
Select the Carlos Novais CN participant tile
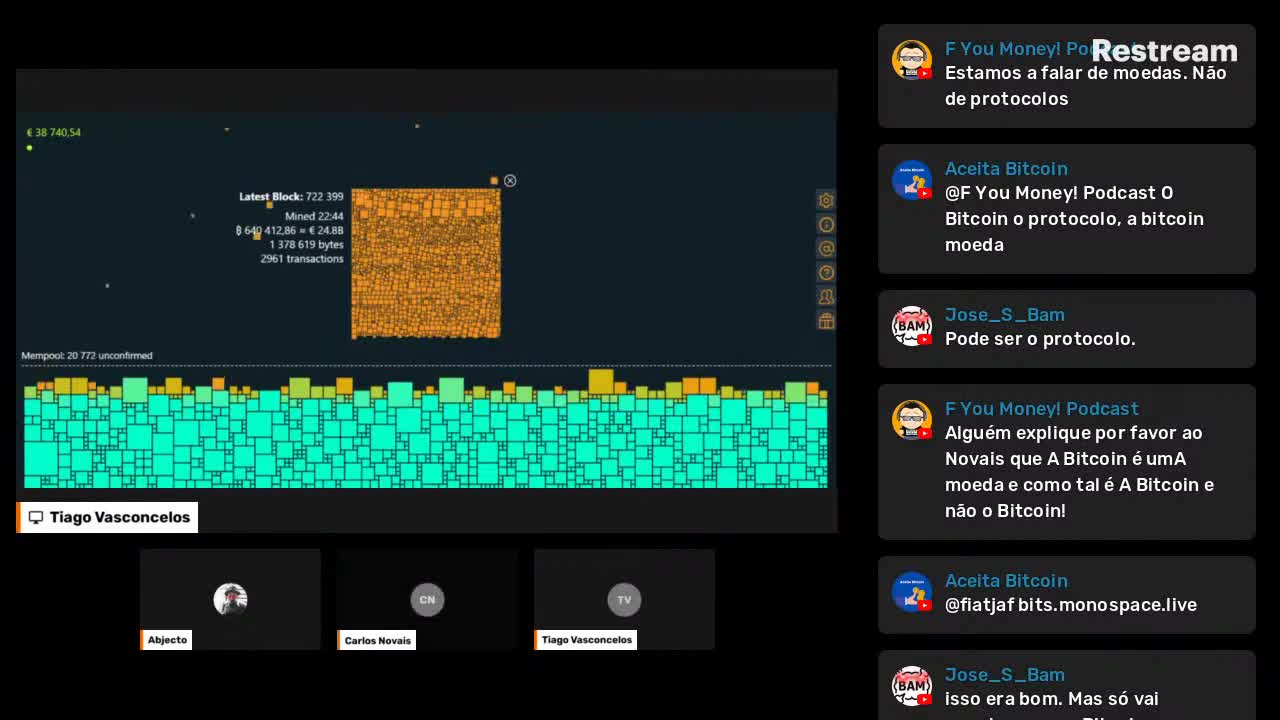click(x=427, y=599)
